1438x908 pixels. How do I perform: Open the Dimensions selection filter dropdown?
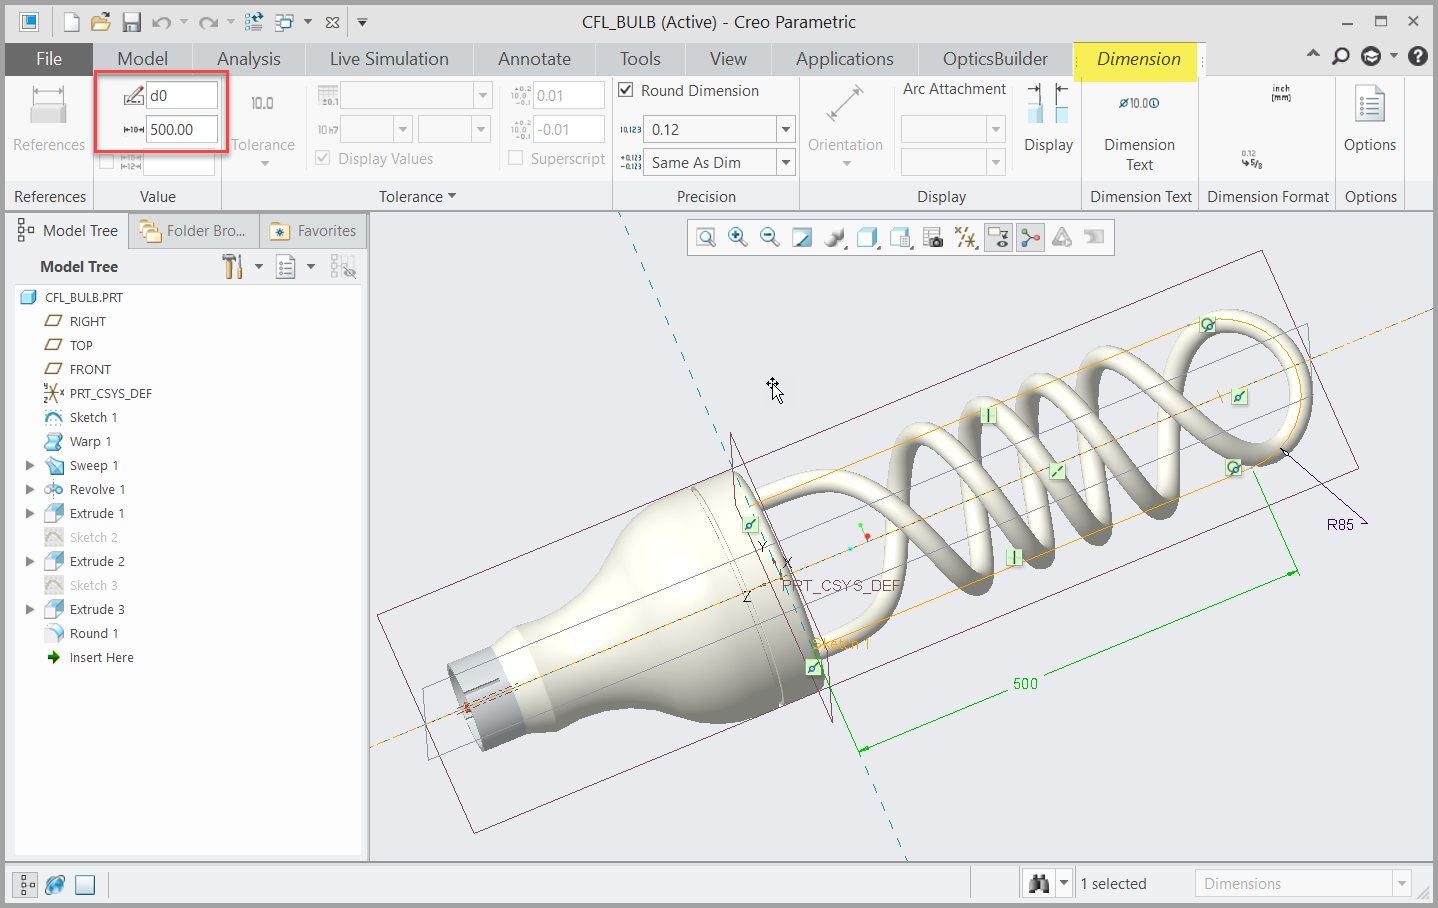pos(1401,883)
